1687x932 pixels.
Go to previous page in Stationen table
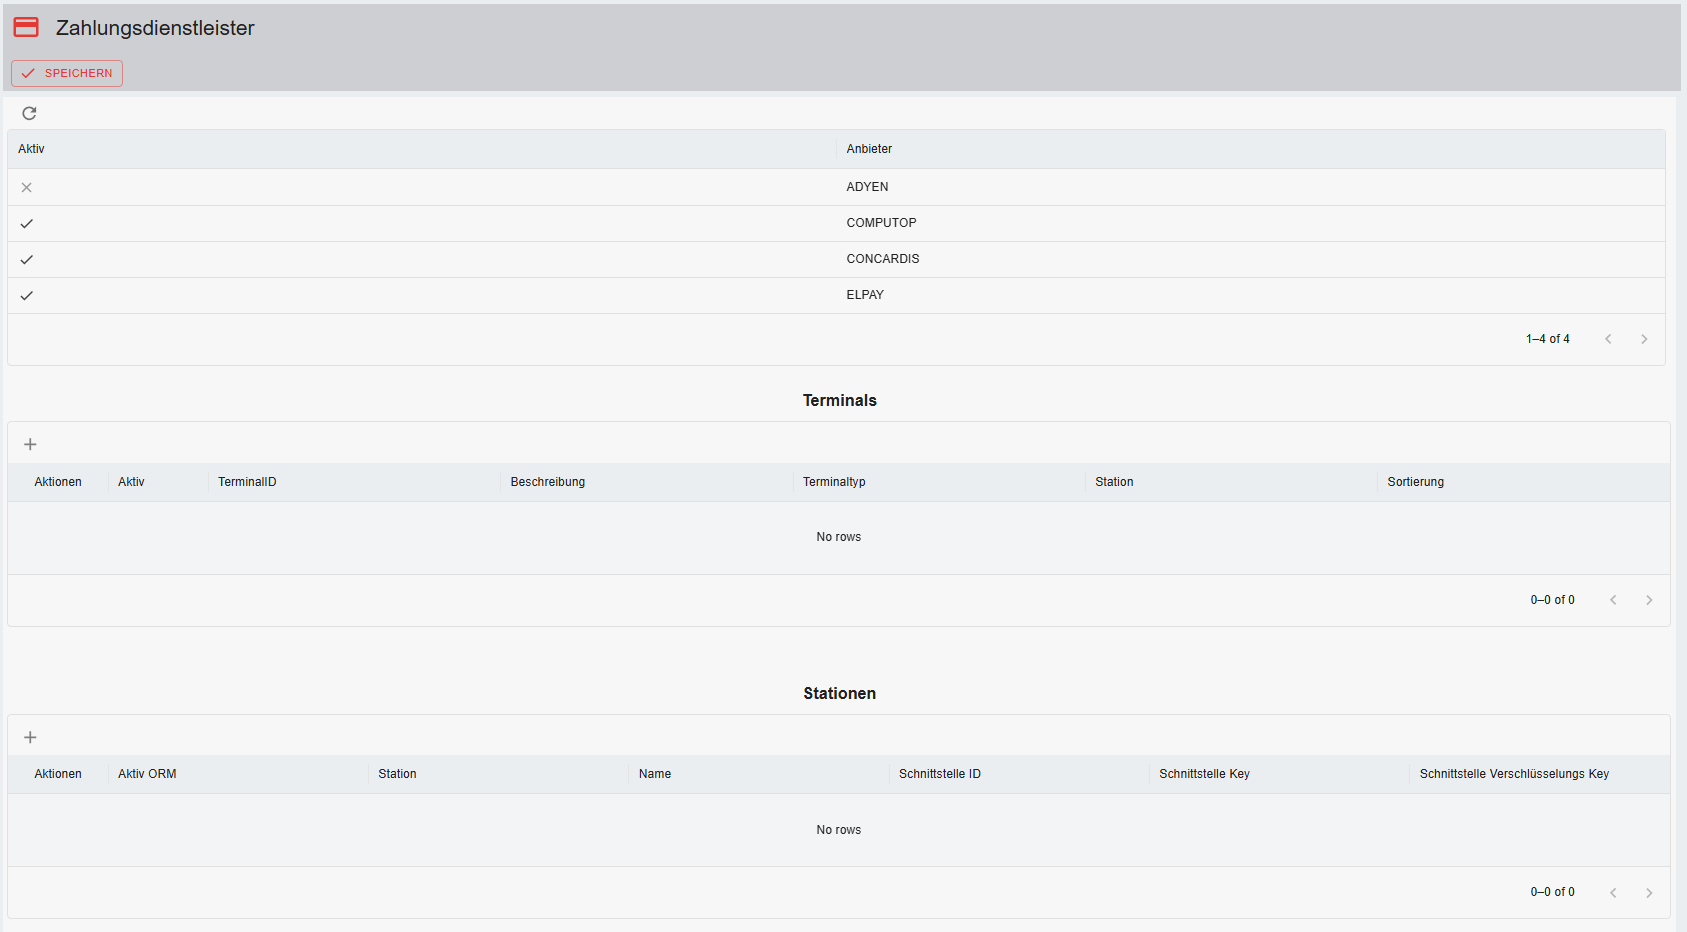point(1613,892)
